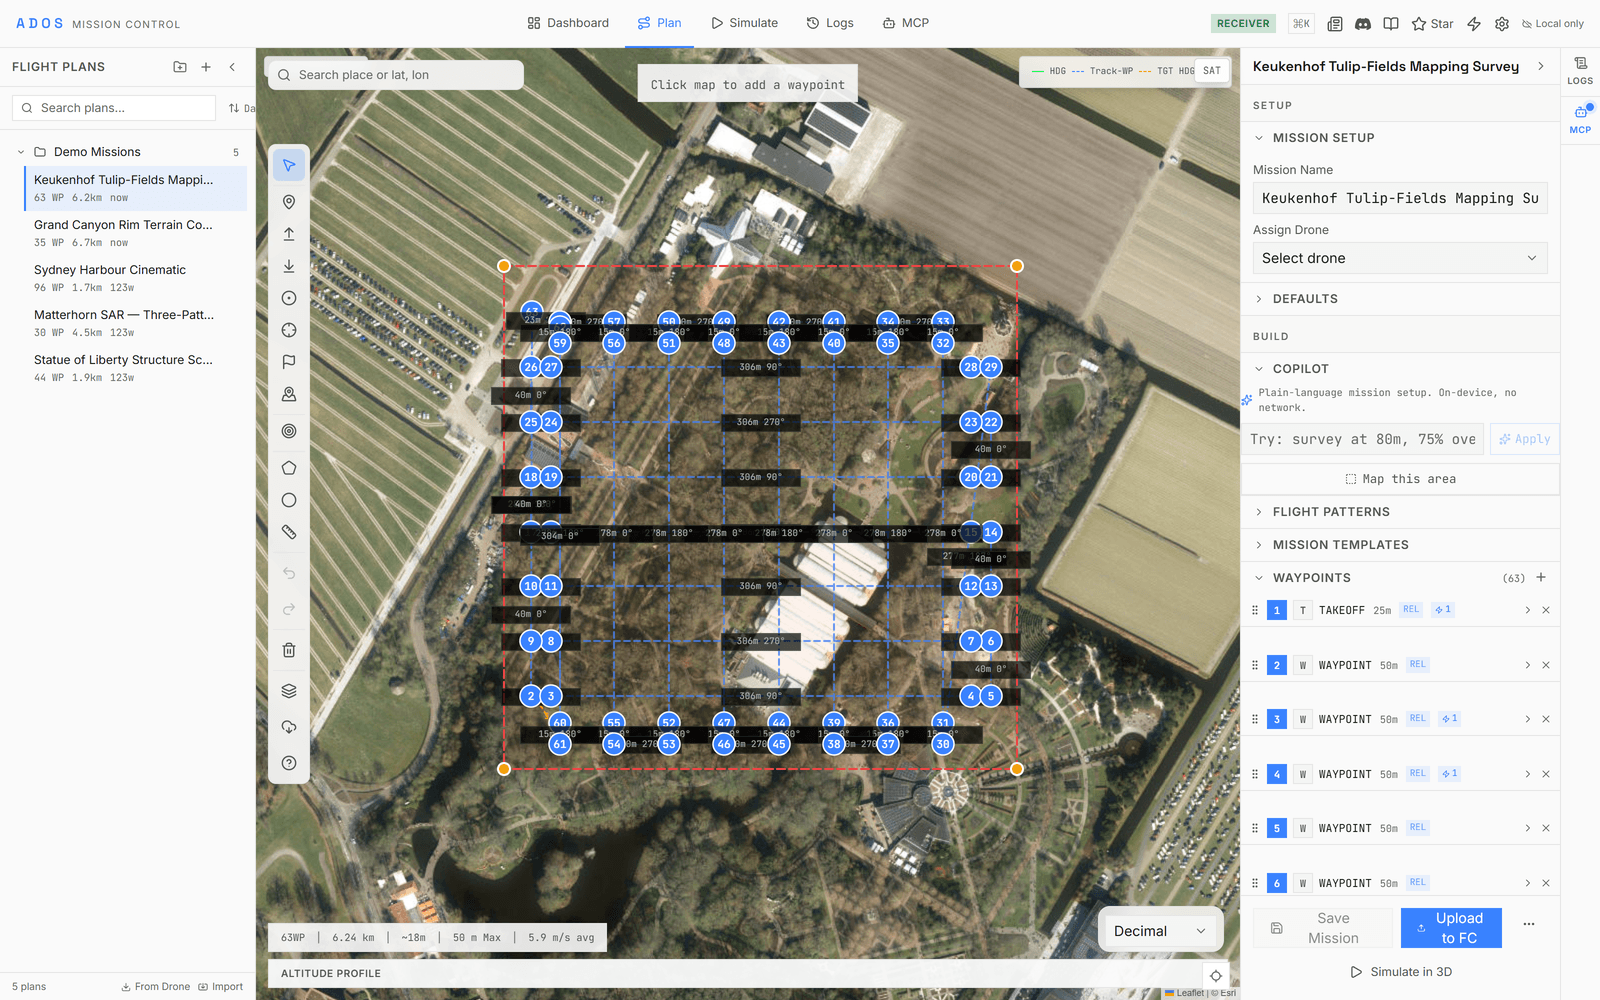
Task: Open the changelog news icon
Action: coord(1335,23)
